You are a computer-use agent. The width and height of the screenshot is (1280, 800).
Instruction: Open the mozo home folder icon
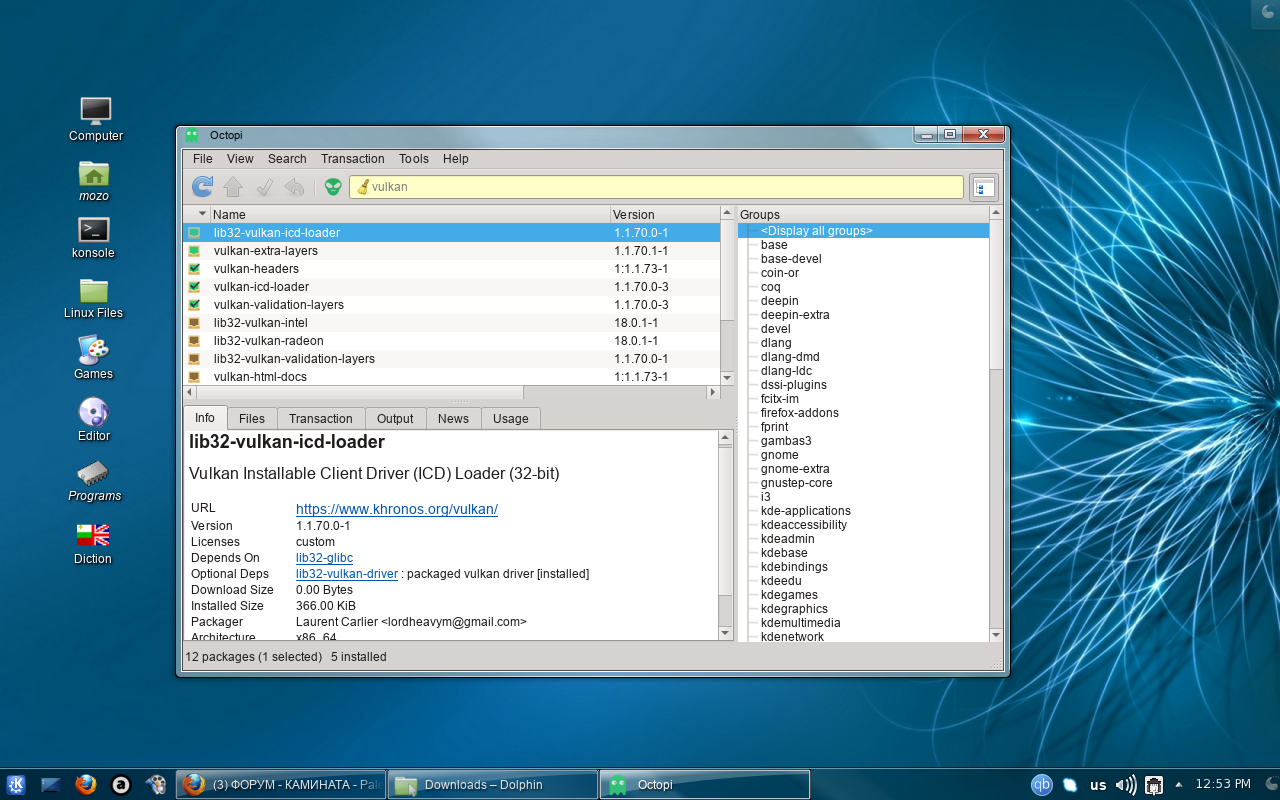coord(94,173)
